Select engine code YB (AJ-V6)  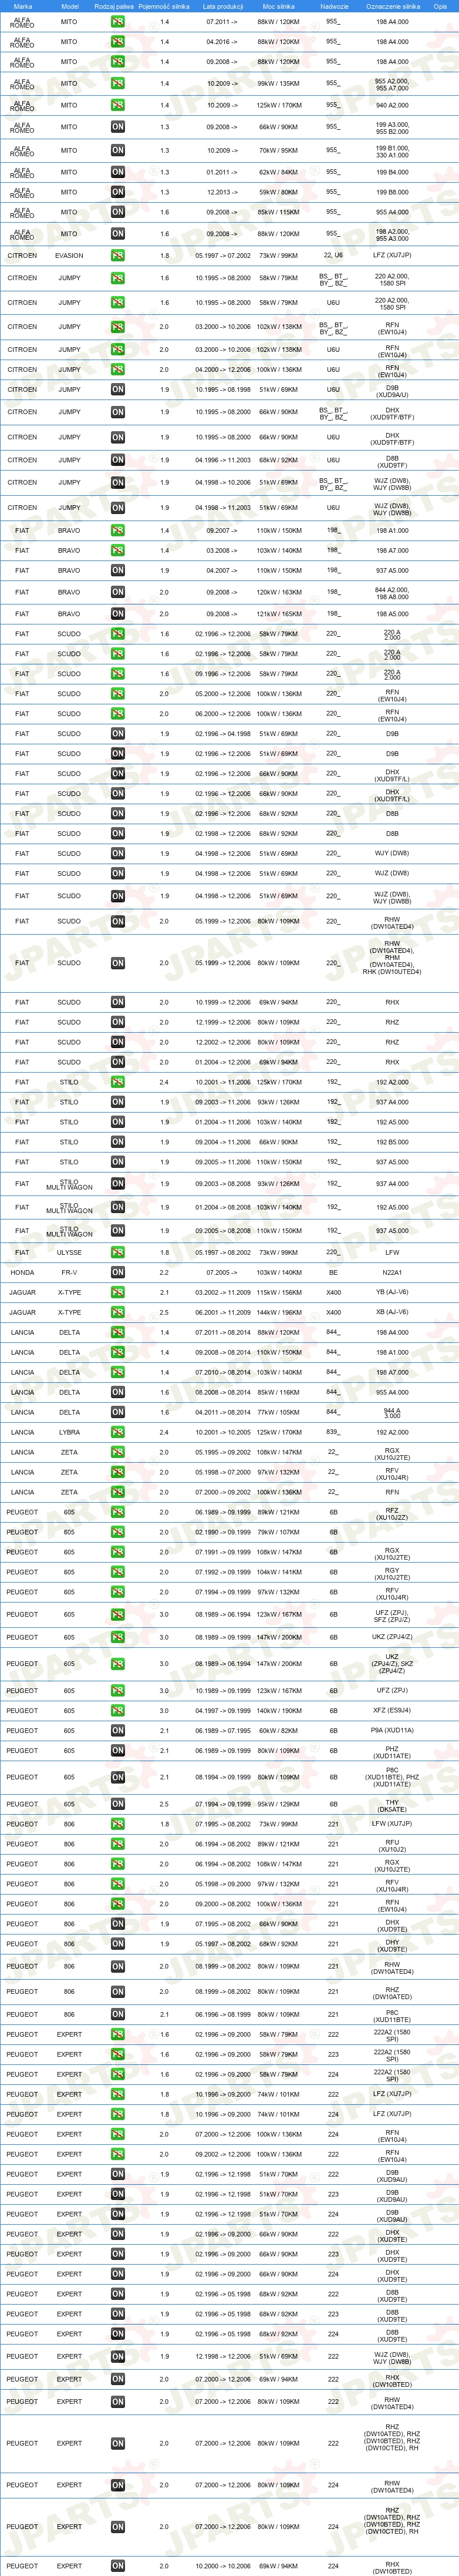pyautogui.click(x=392, y=1293)
